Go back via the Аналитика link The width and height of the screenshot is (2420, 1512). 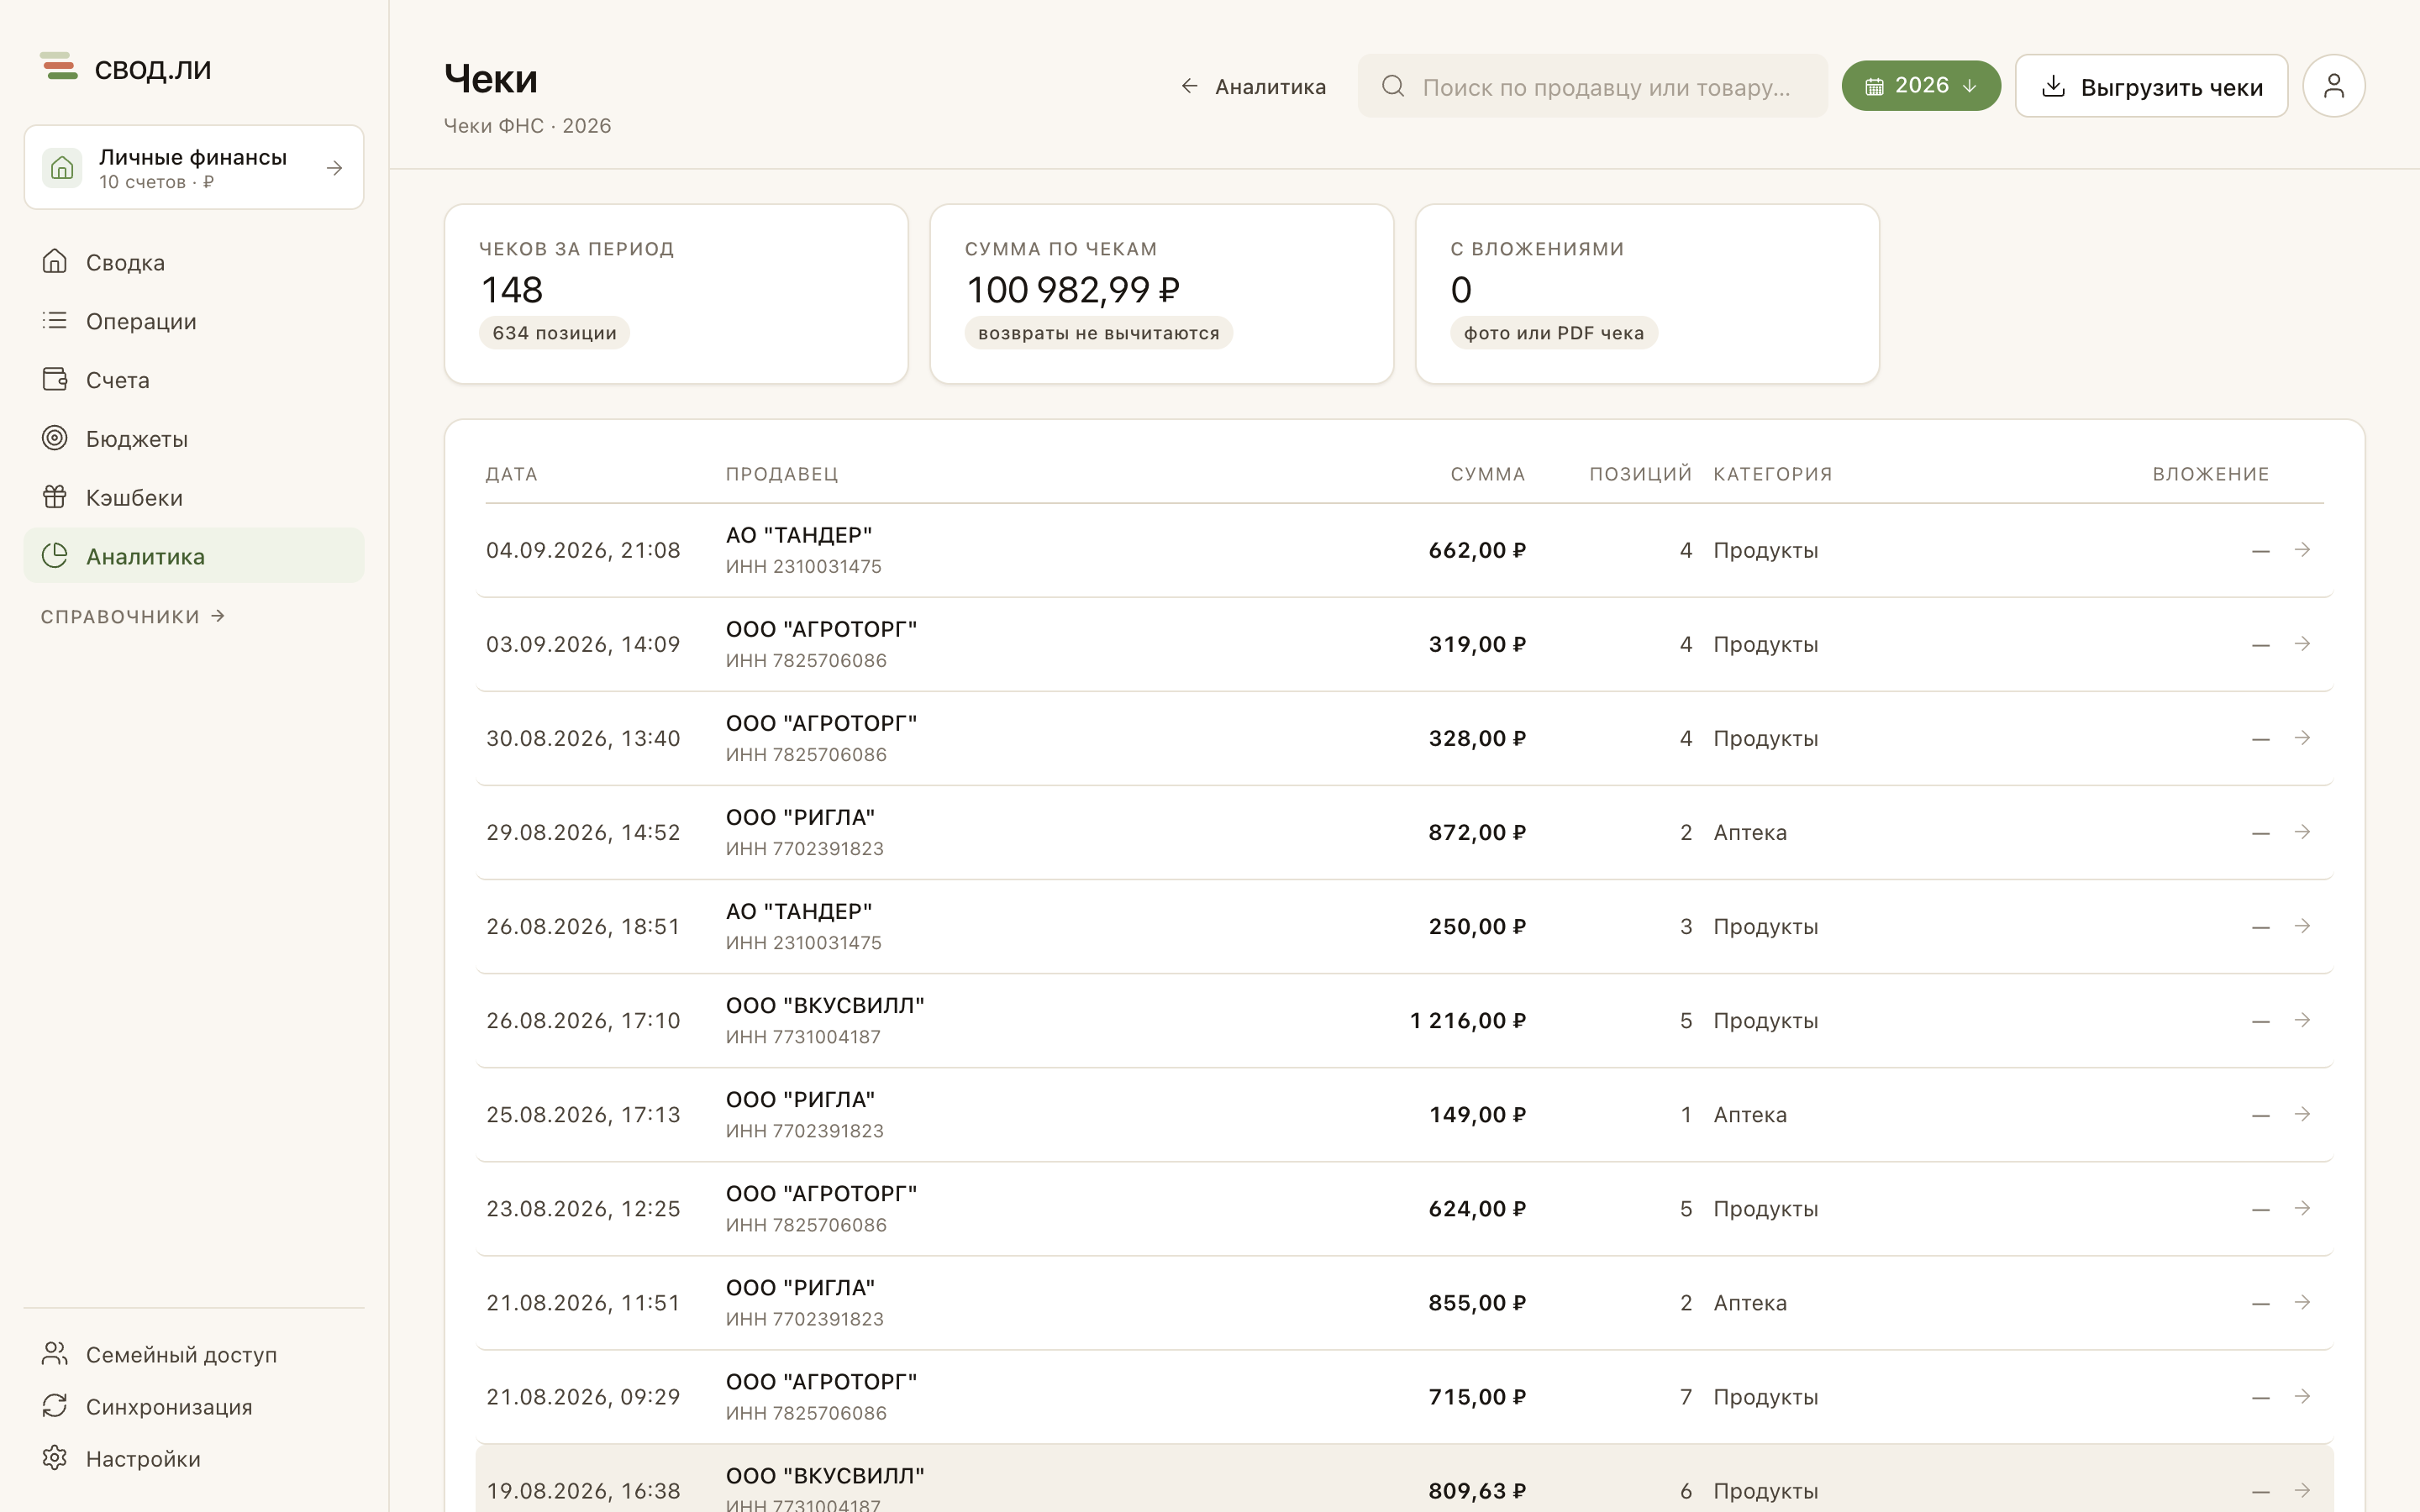point(1253,87)
